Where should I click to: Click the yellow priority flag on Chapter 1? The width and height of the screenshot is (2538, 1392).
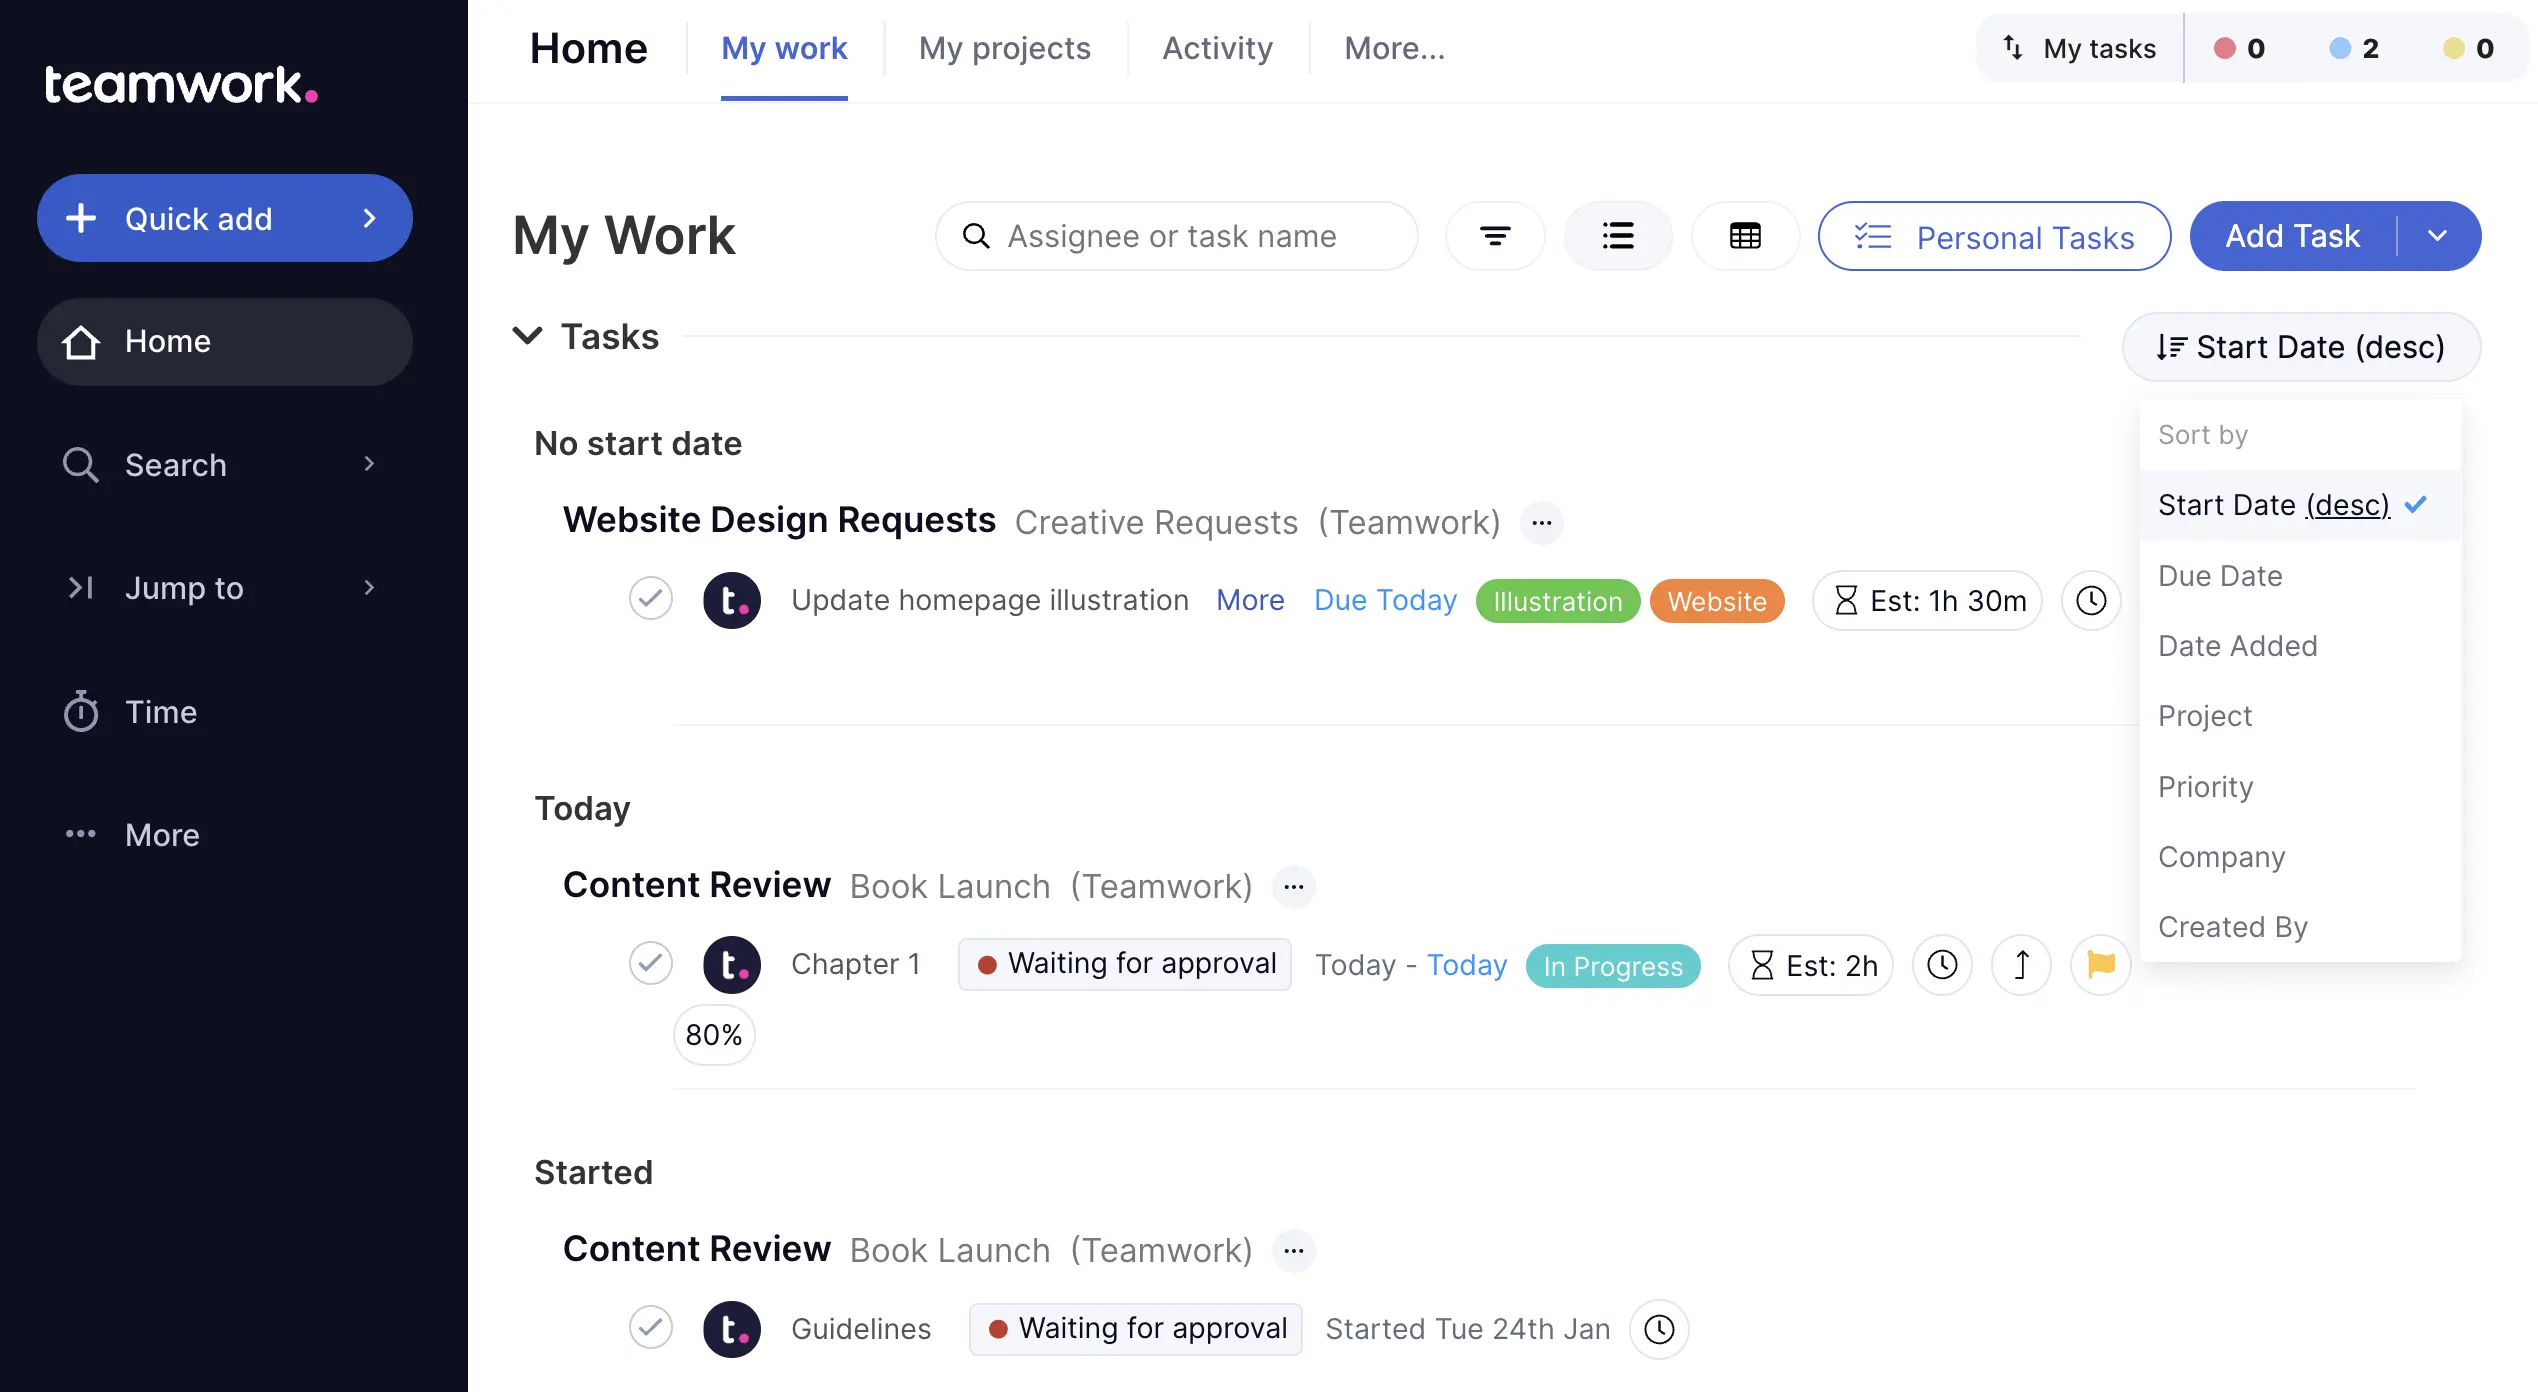tap(2101, 965)
